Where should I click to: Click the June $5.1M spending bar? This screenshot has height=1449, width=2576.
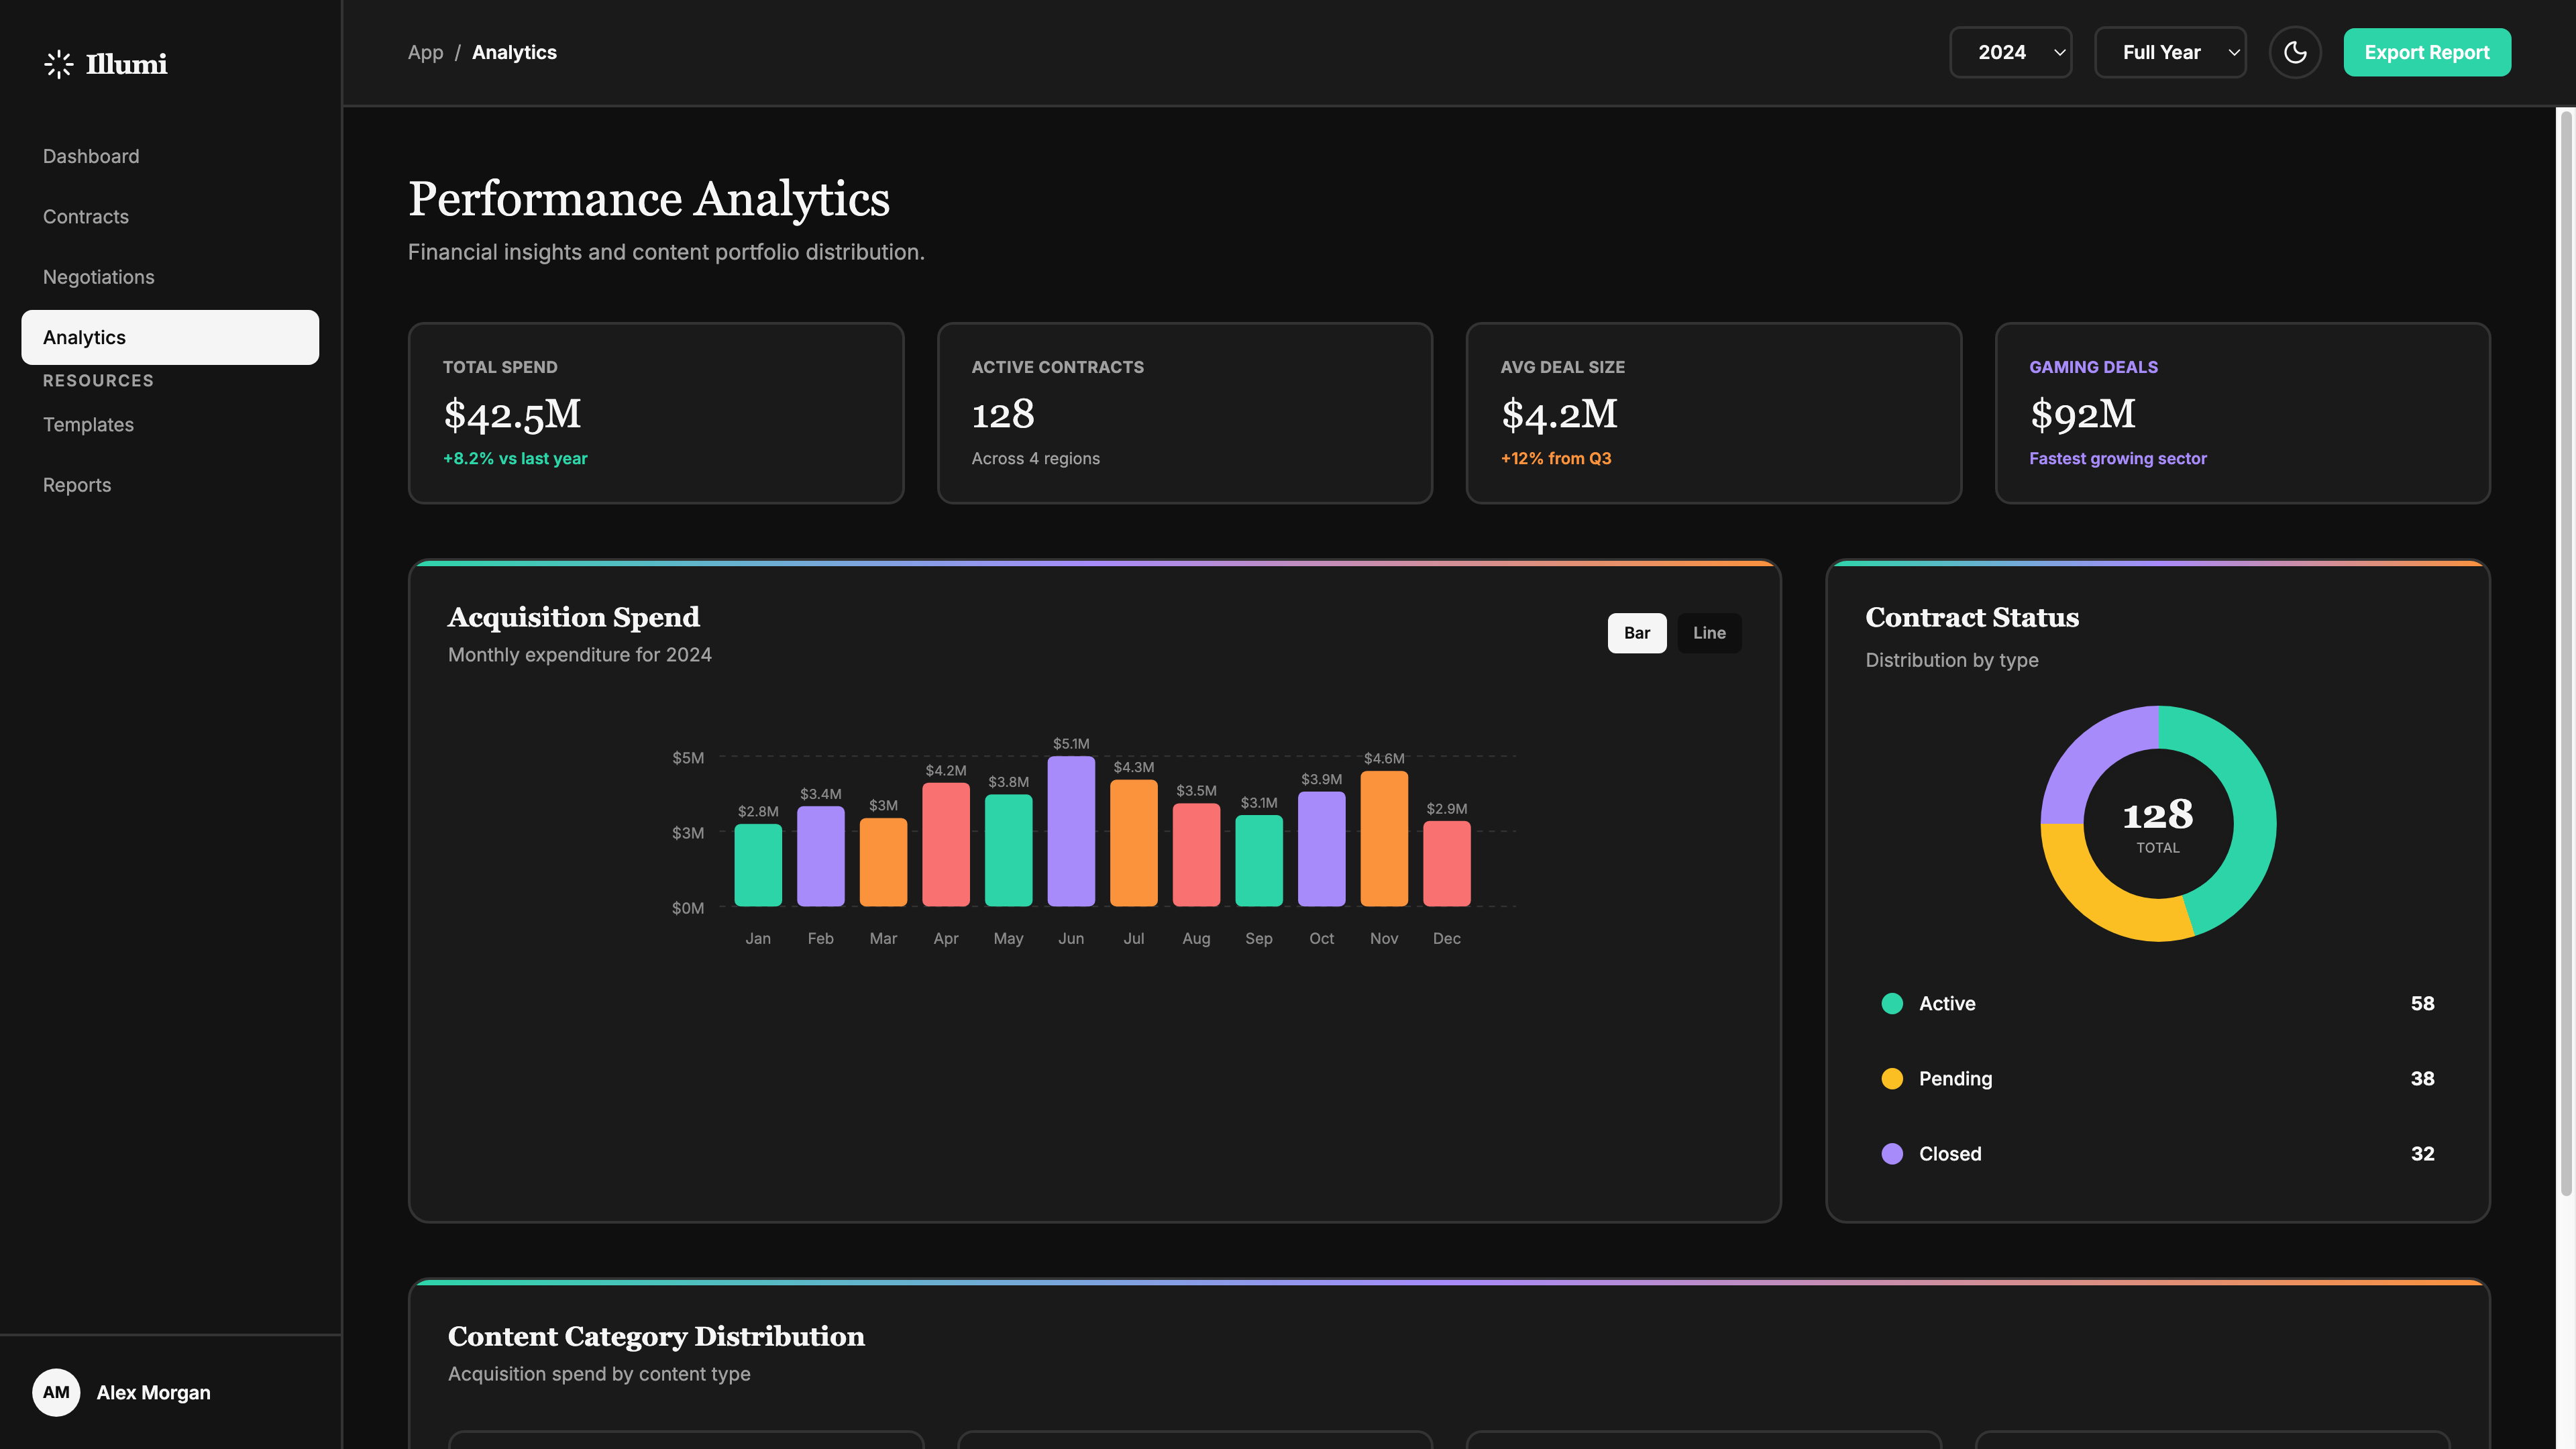pos(1070,830)
